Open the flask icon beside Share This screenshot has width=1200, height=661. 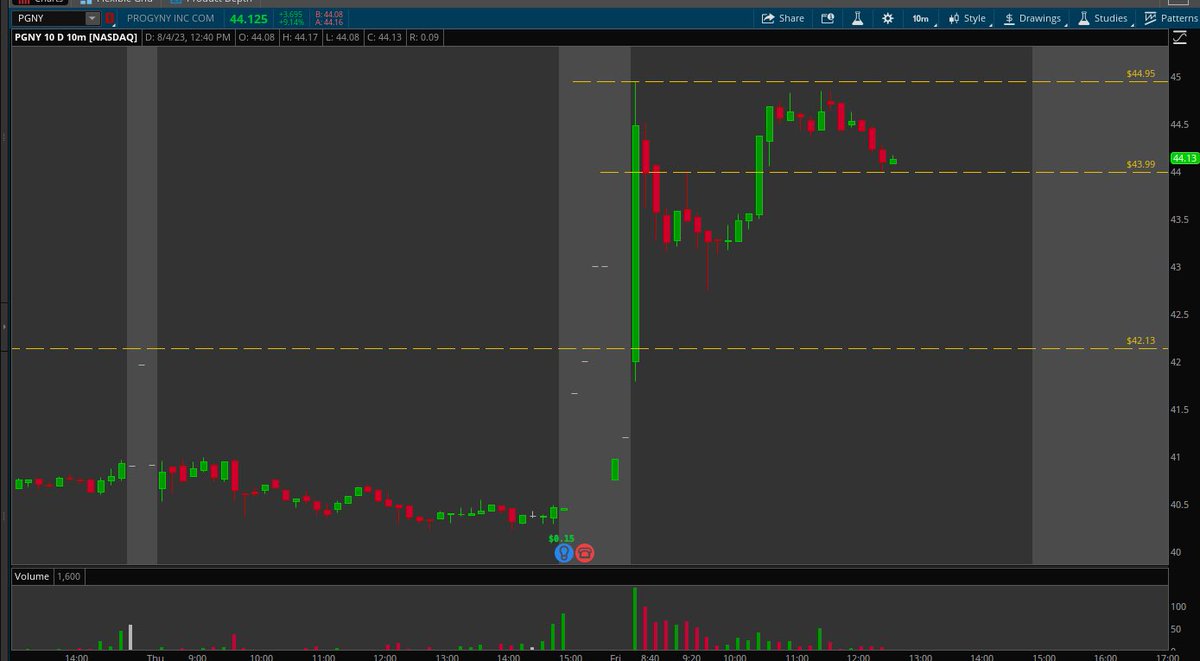(858, 18)
